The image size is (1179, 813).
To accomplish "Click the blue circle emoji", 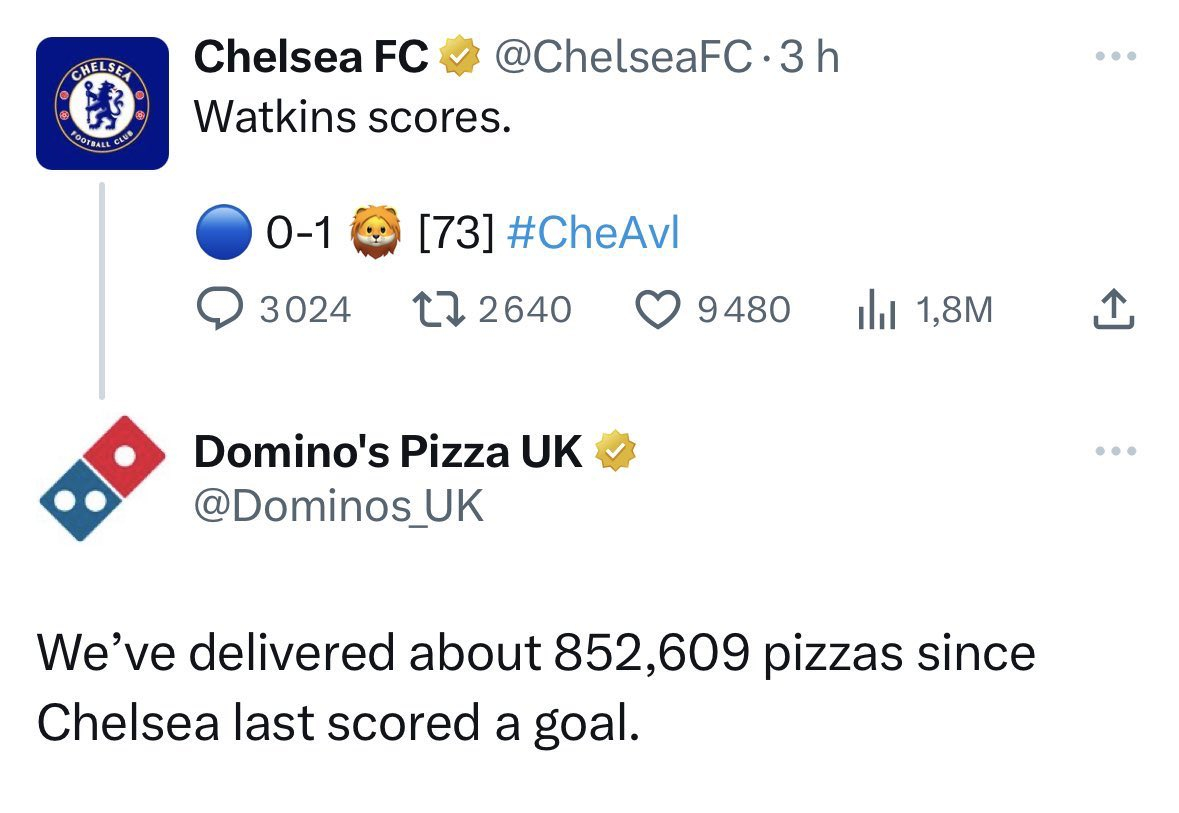I will 224,232.
